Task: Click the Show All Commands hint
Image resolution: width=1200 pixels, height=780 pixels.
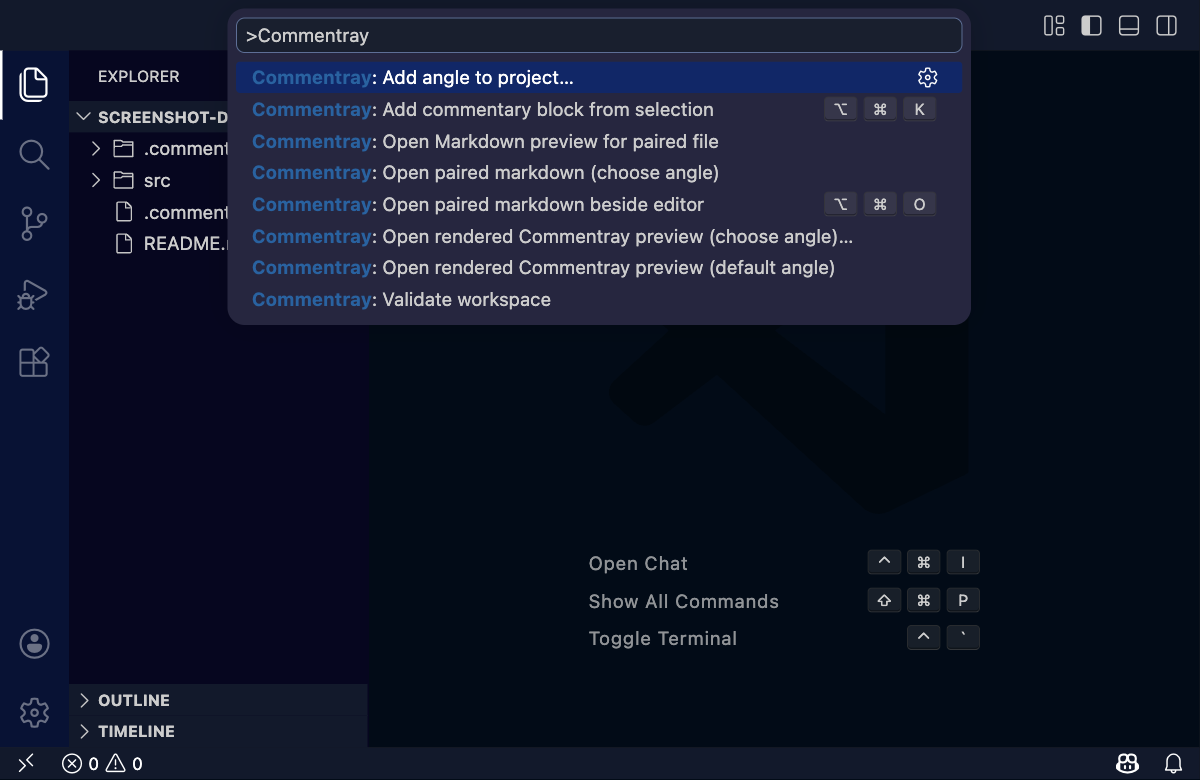Action: click(683, 601)
